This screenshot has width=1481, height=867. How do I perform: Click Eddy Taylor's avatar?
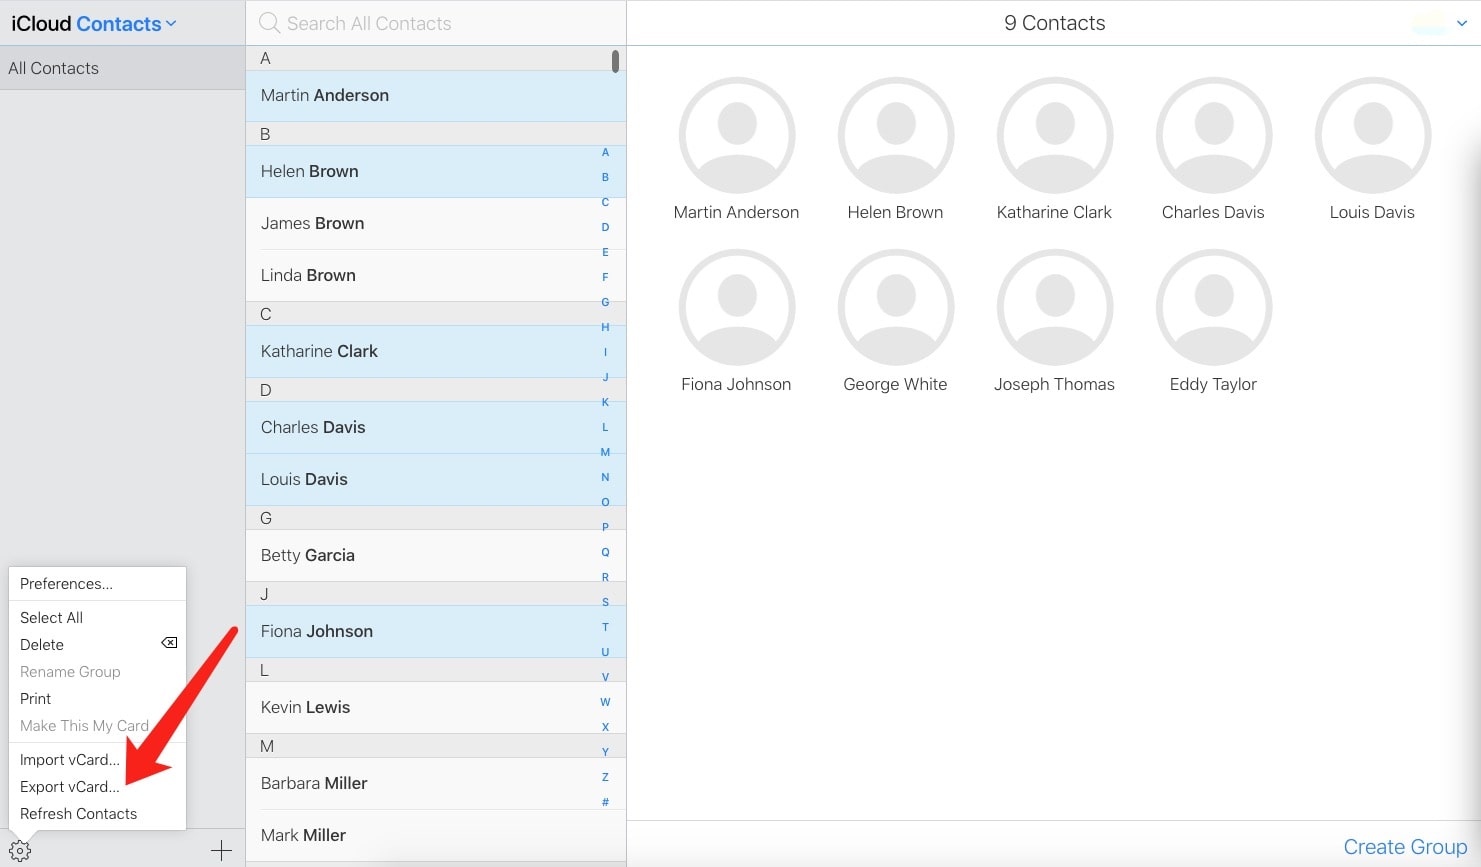pos(1213,307)
